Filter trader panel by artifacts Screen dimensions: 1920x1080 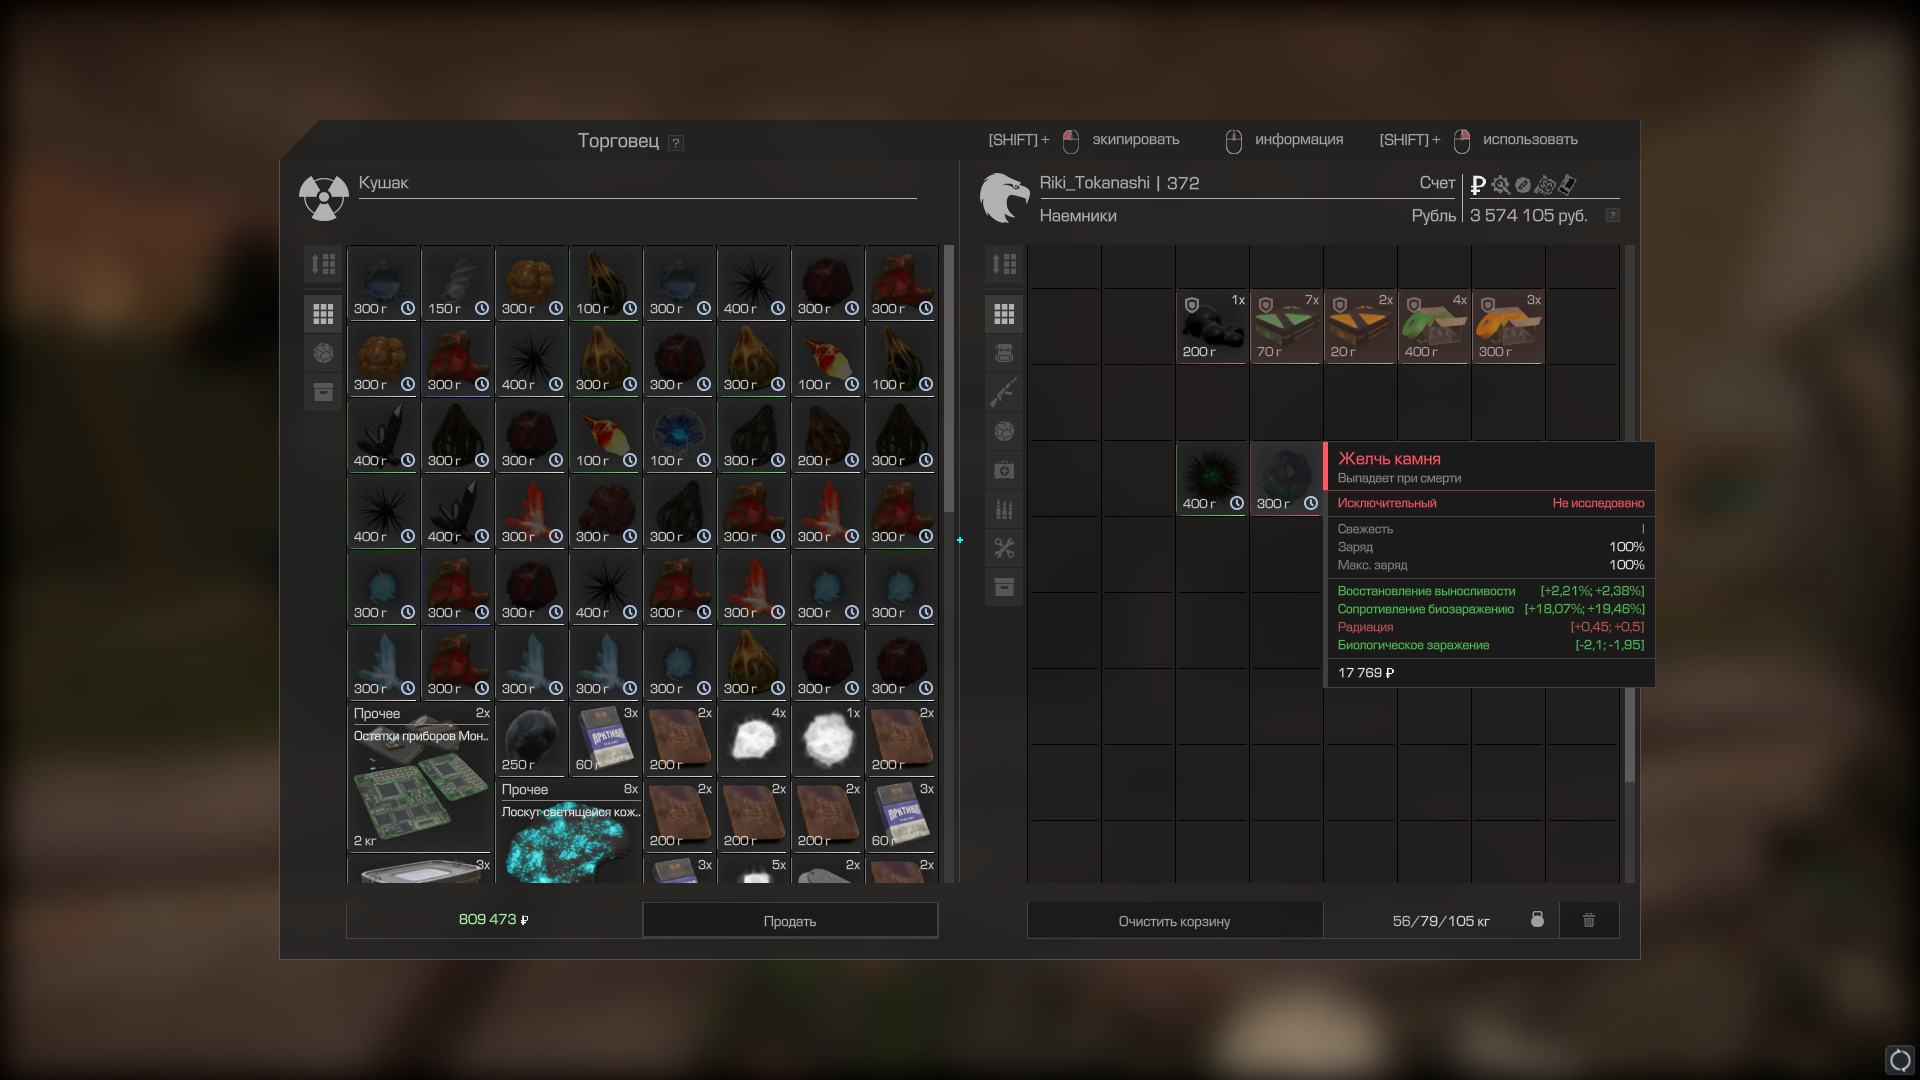tap(323, 353)
